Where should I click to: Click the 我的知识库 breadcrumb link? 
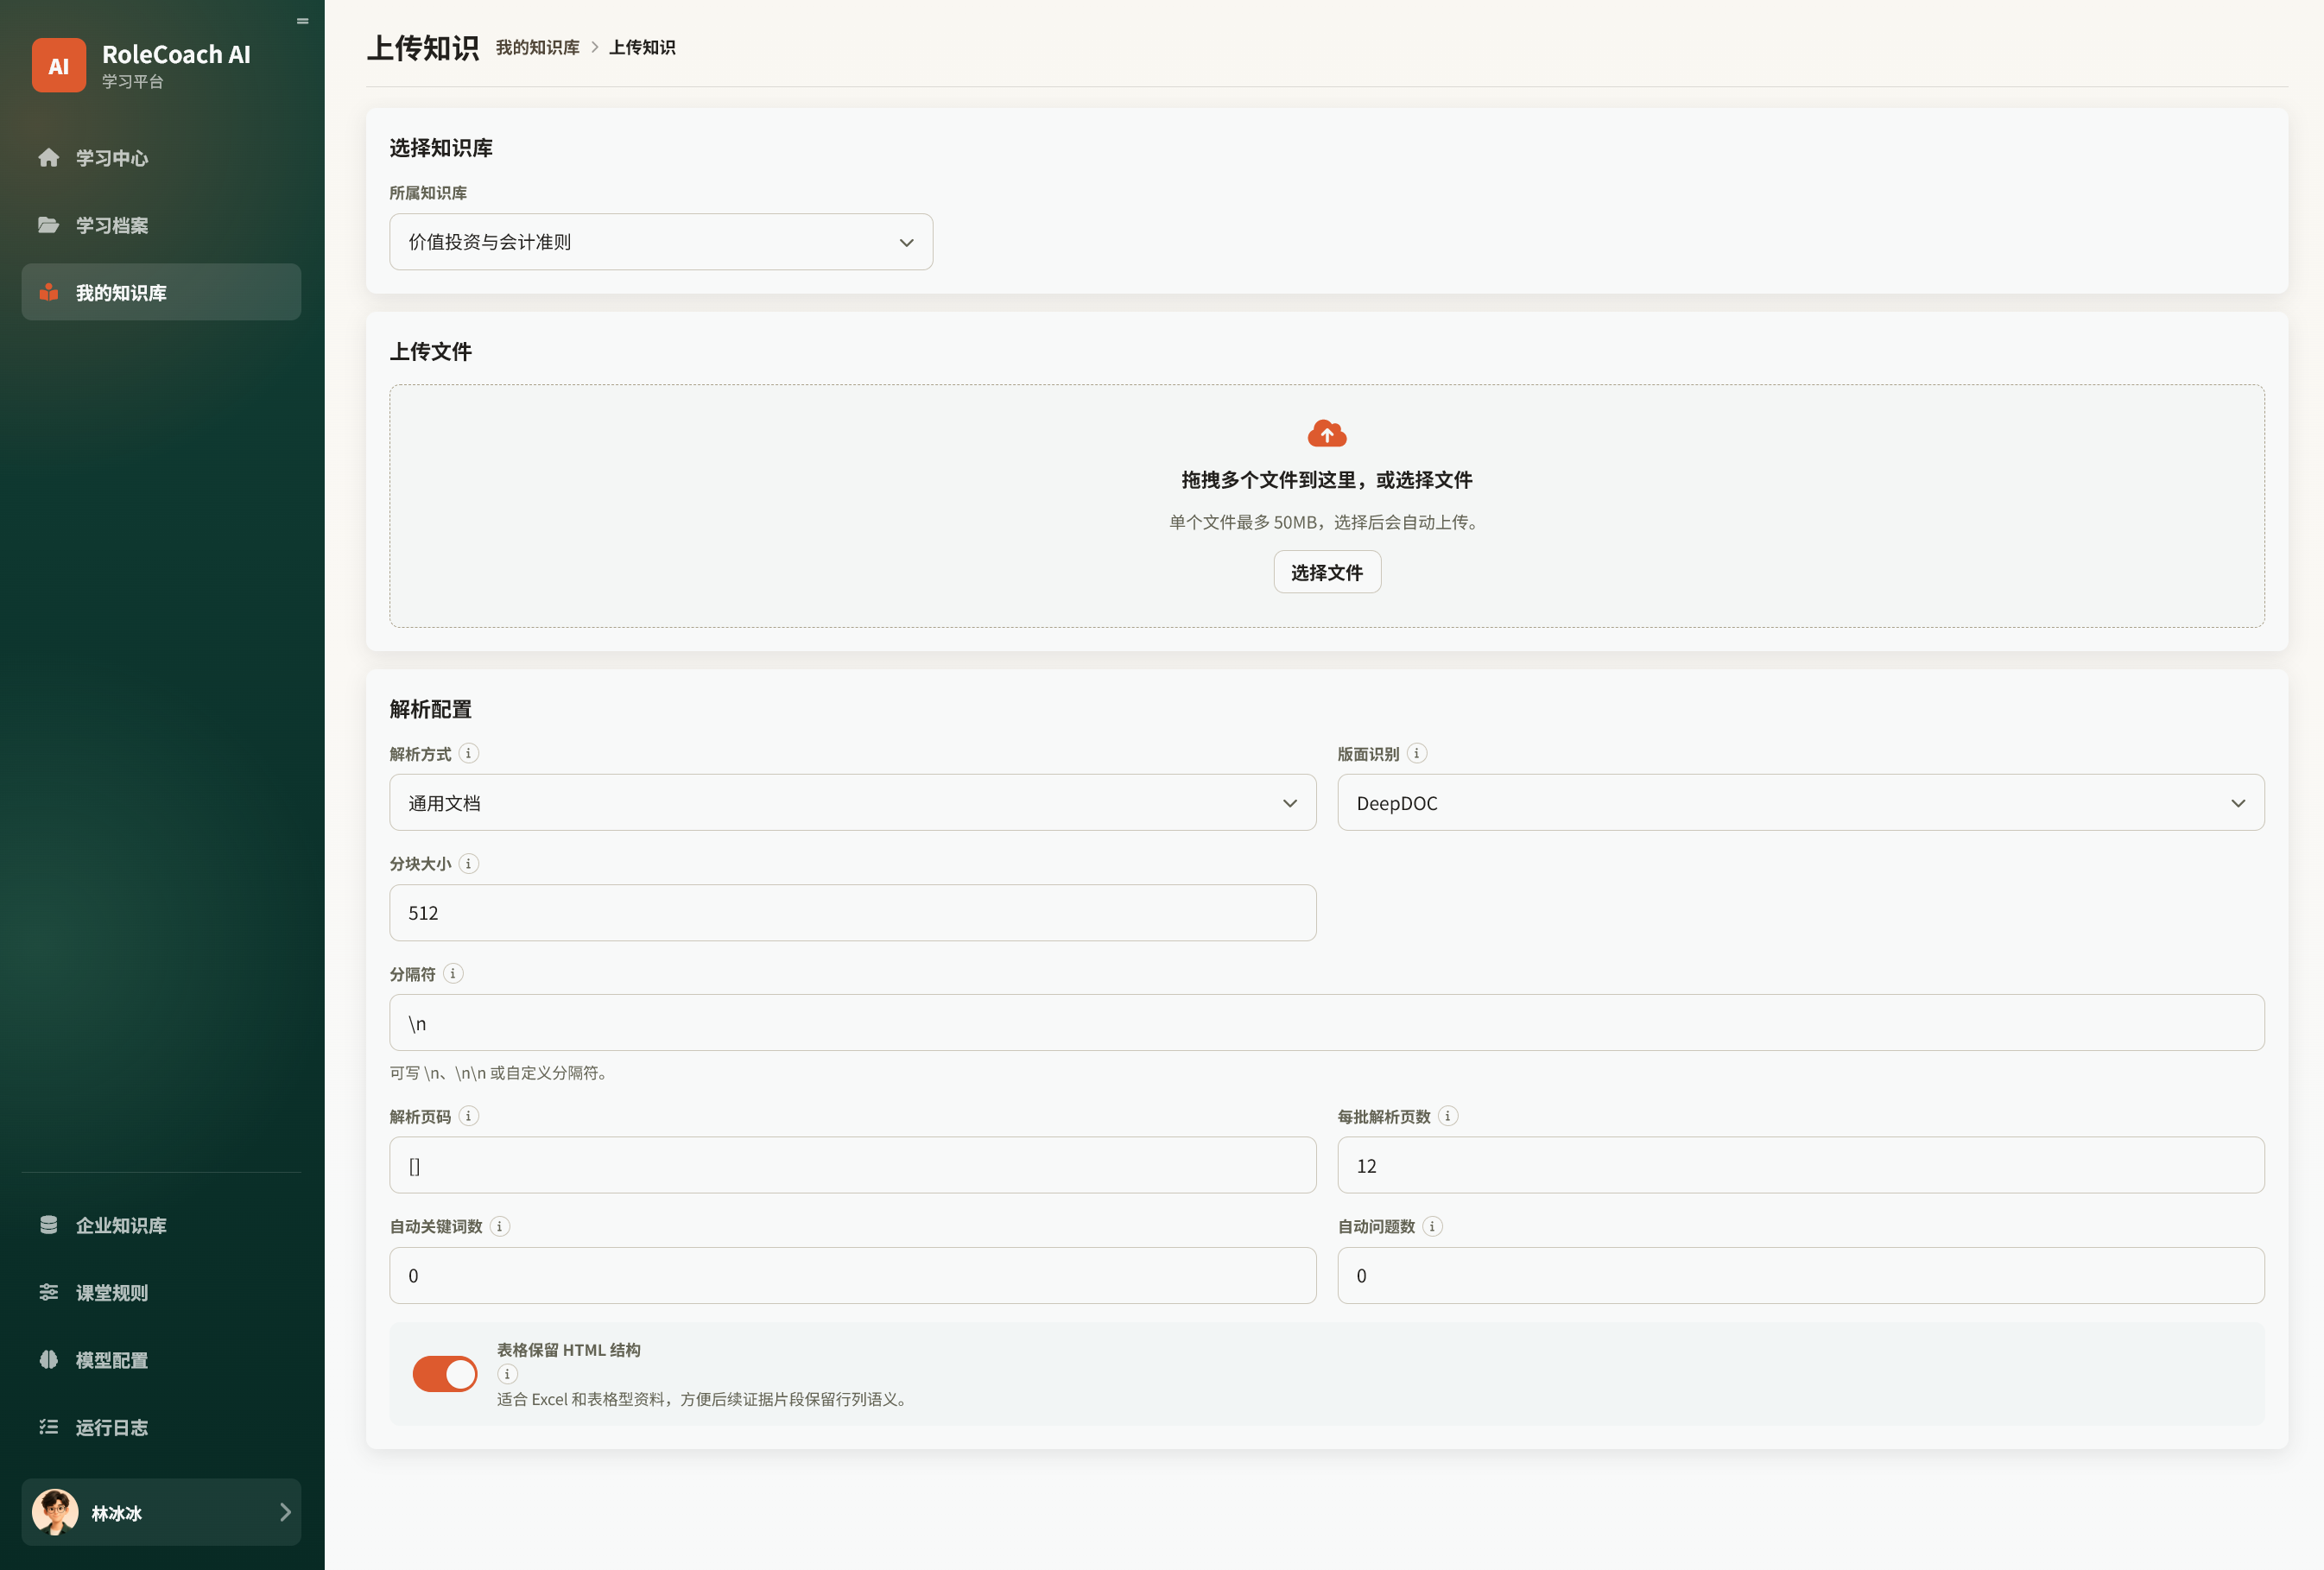pos(537,47)
